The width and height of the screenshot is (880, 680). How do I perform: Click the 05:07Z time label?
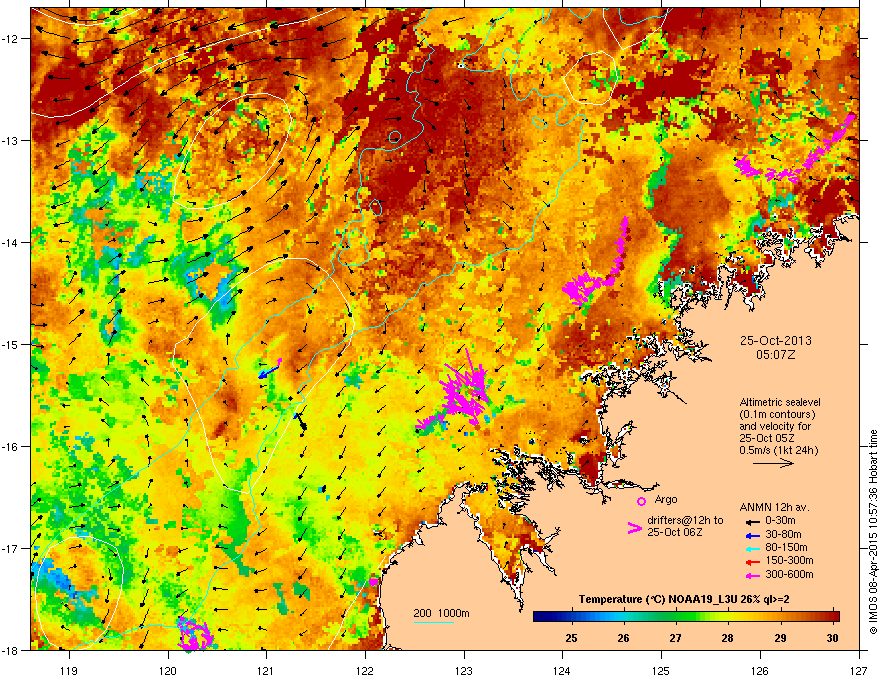pos(776,355)
